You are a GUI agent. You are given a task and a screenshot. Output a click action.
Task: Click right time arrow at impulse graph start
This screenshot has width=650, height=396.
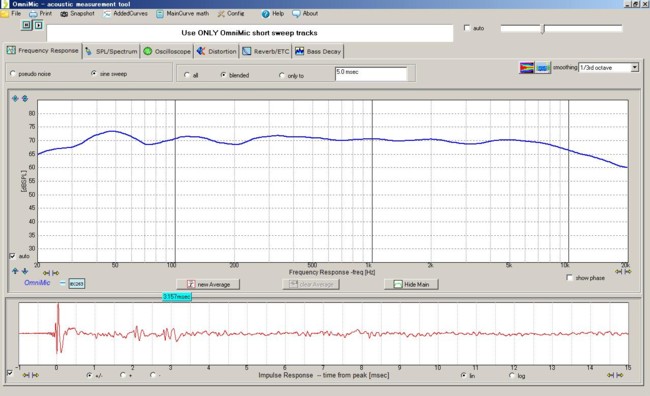click(35, 375)
